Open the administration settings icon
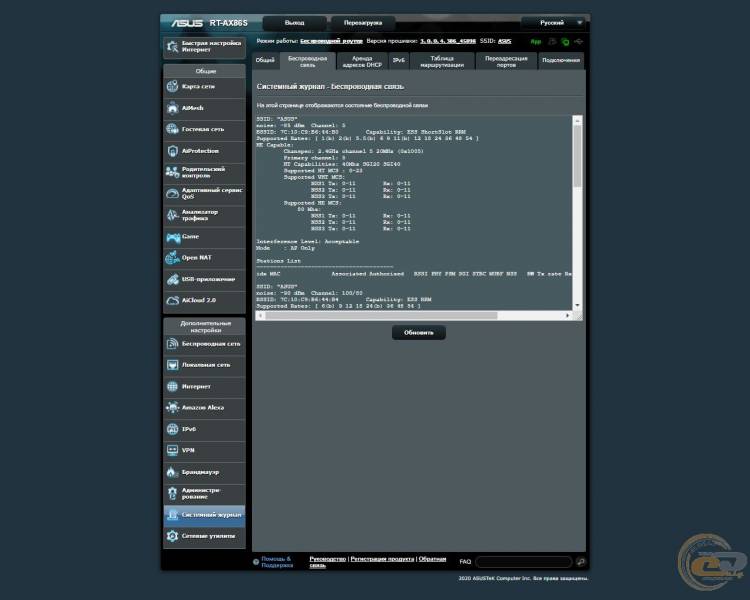 [x=172, y=493]
